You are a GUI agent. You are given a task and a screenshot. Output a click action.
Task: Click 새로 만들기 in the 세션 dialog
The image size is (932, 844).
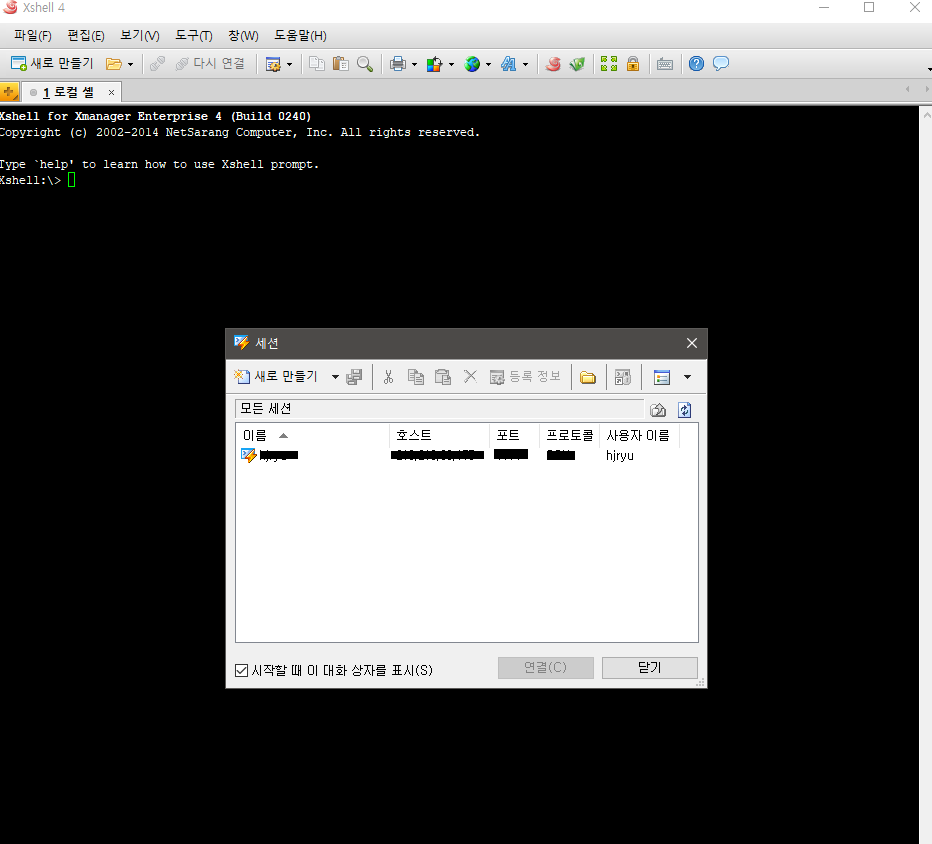276,376
